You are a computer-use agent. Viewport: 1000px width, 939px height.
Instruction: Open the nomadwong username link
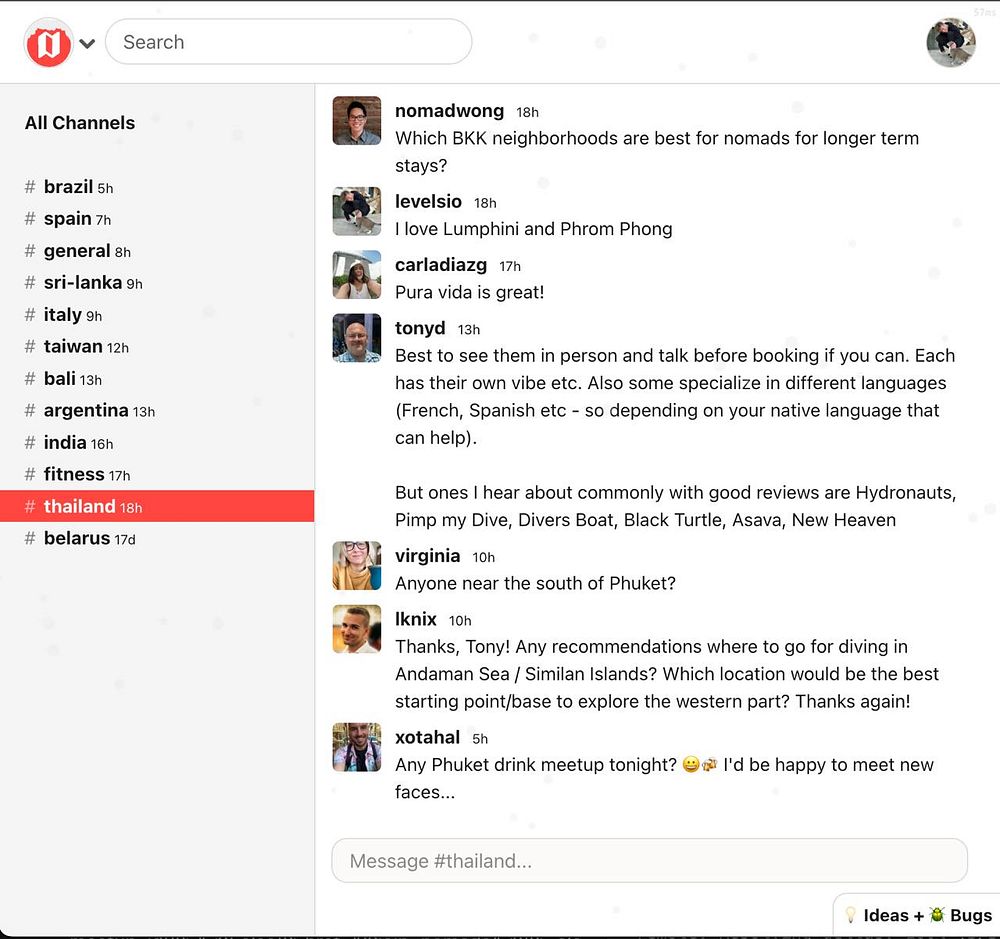click(449, 111)
